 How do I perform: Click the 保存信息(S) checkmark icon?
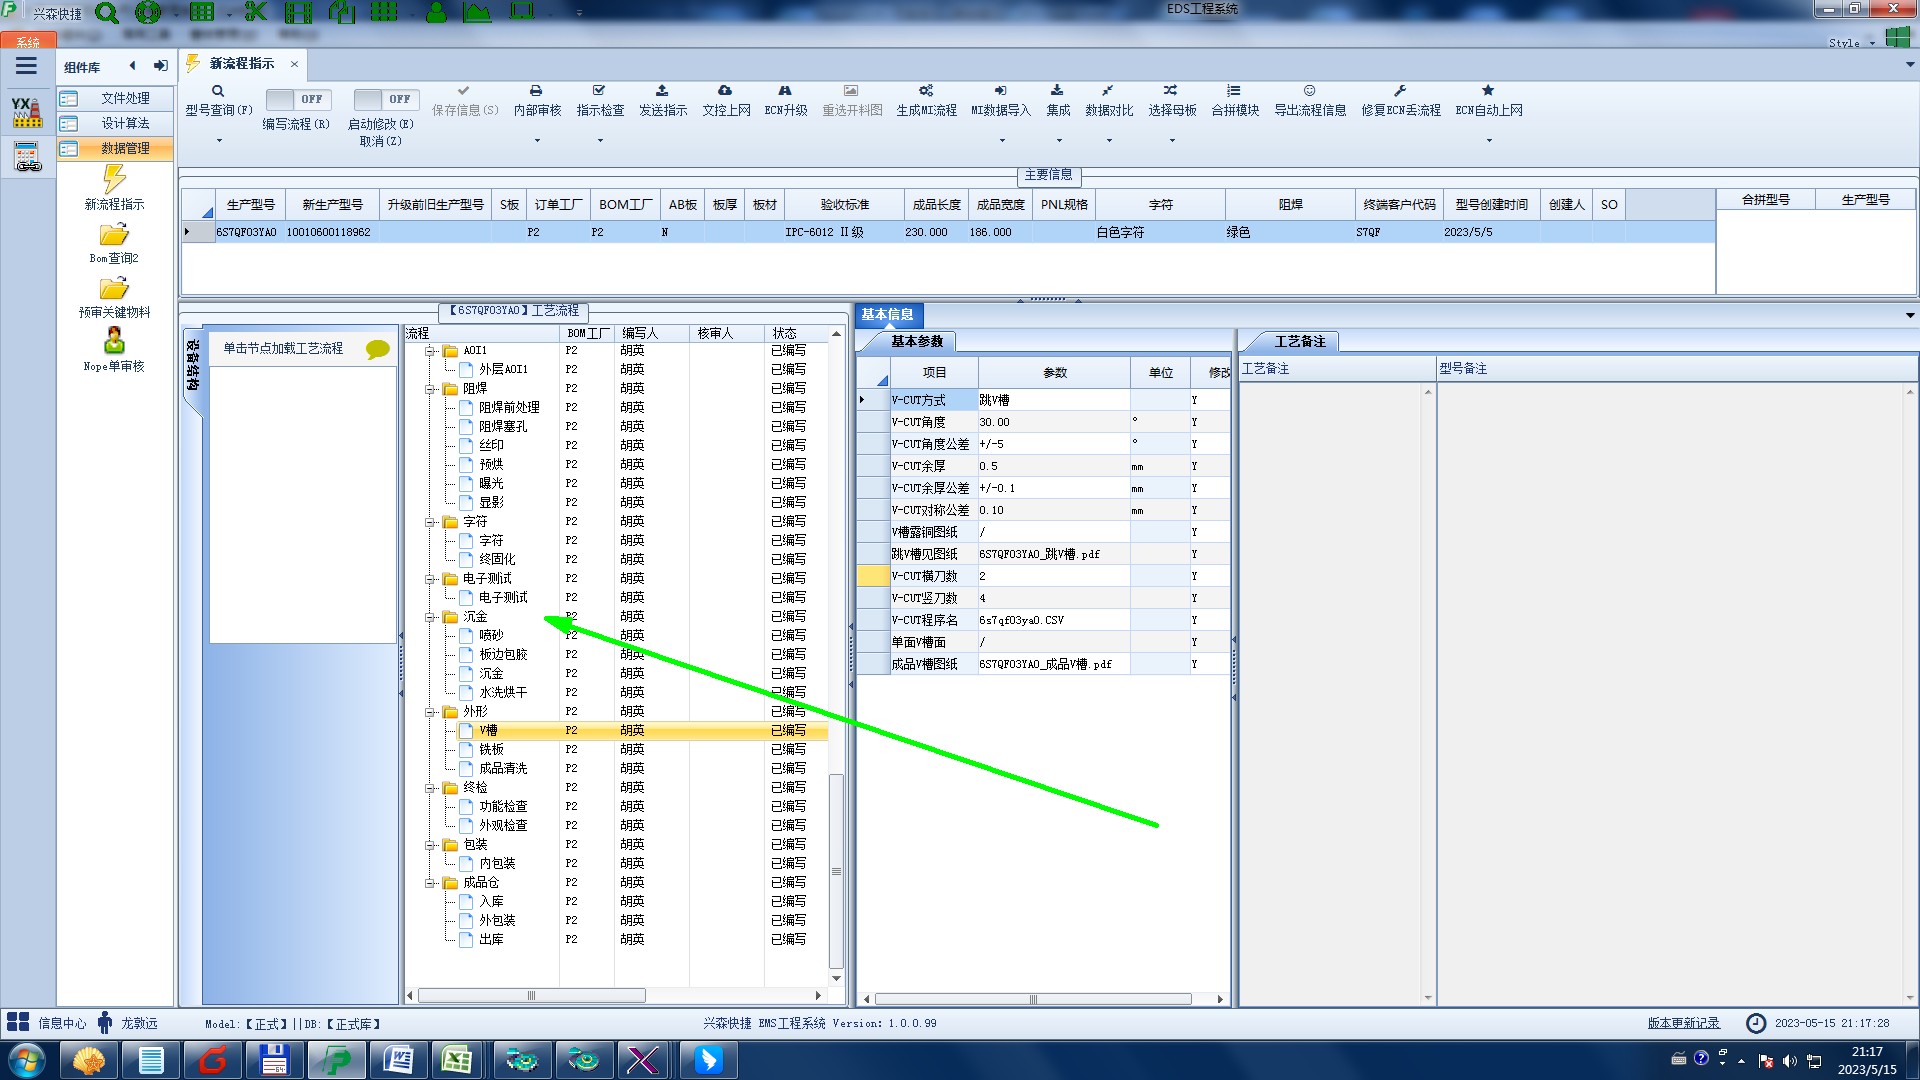click(463, 91)
